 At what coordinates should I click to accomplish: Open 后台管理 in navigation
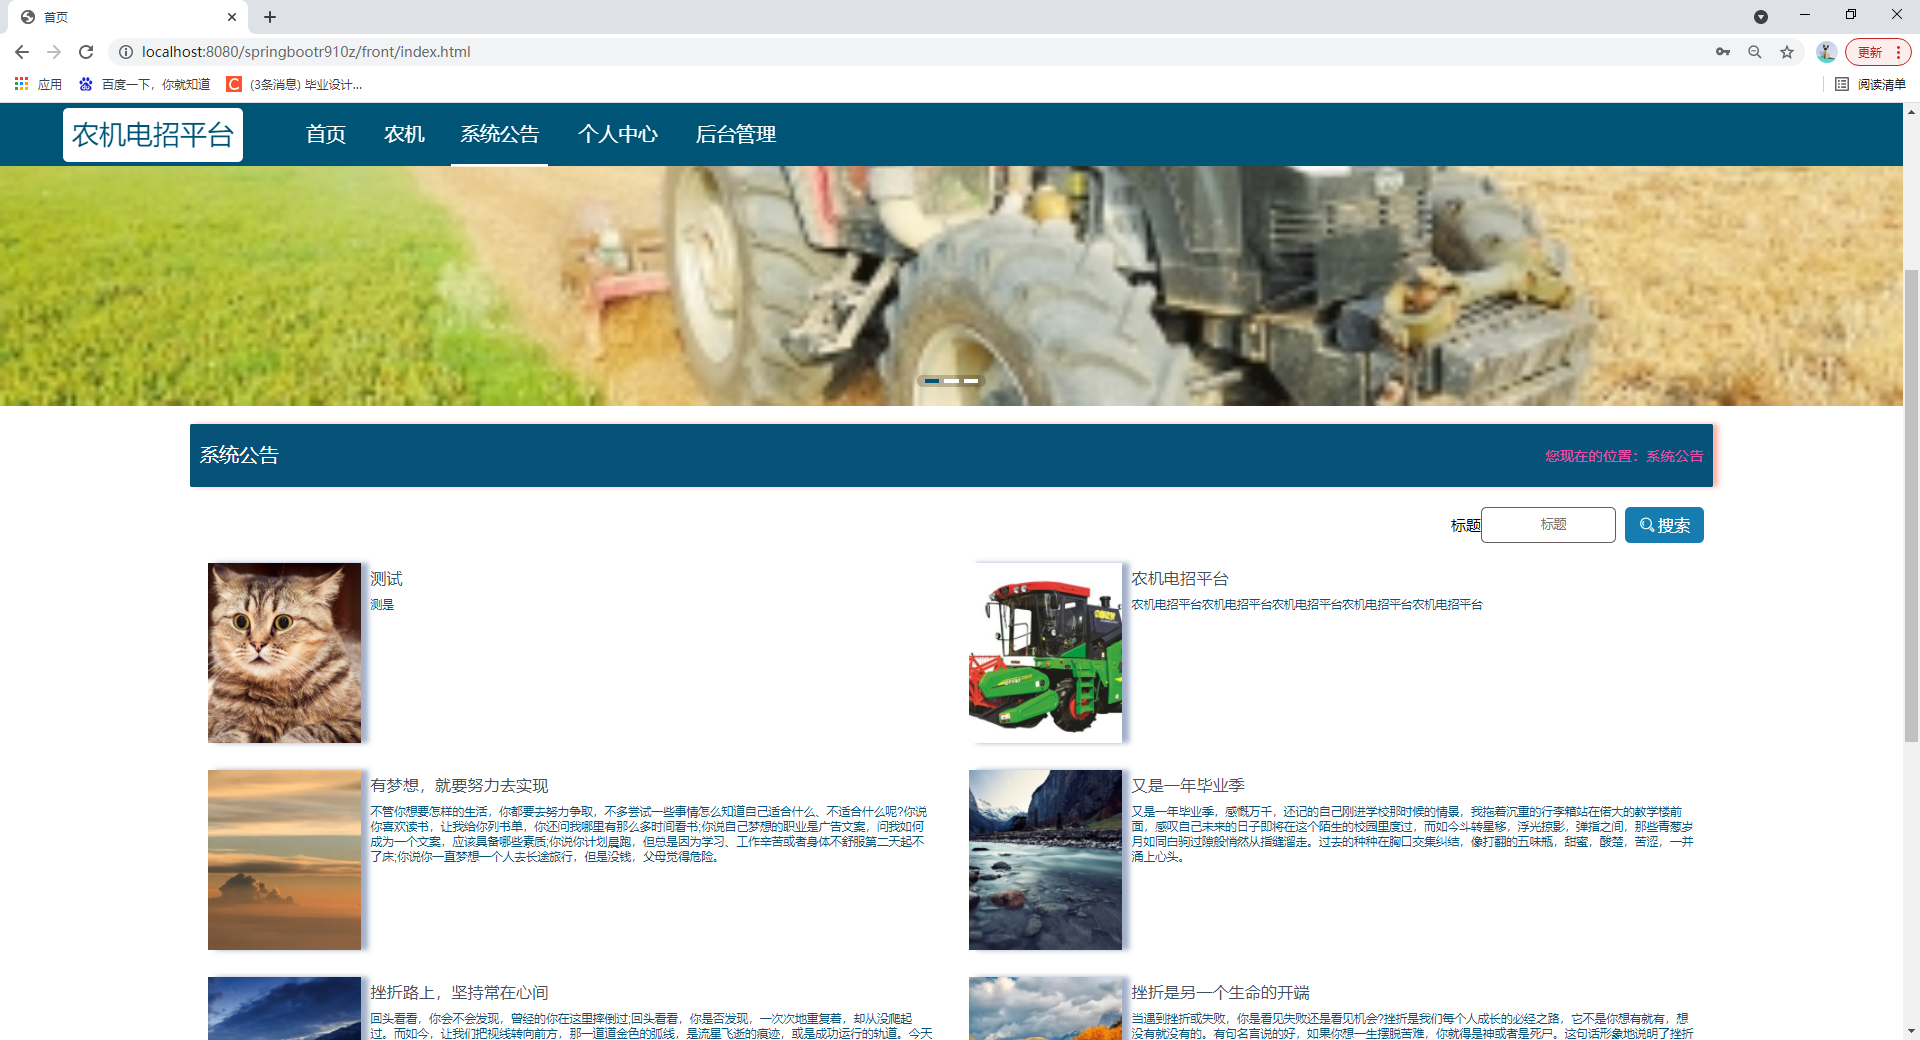[x=736, y=134]
